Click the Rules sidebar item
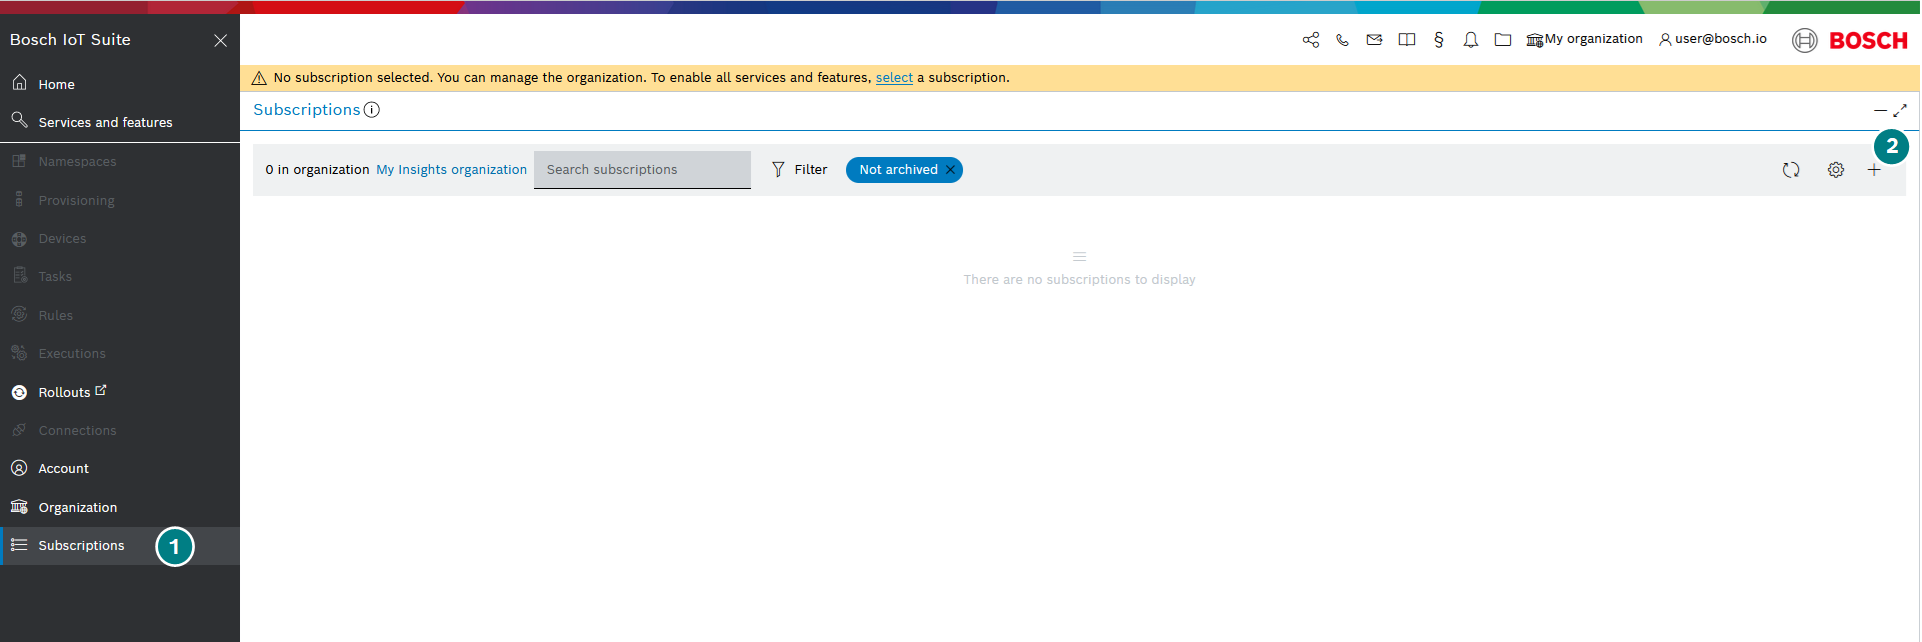 point(120,315)
